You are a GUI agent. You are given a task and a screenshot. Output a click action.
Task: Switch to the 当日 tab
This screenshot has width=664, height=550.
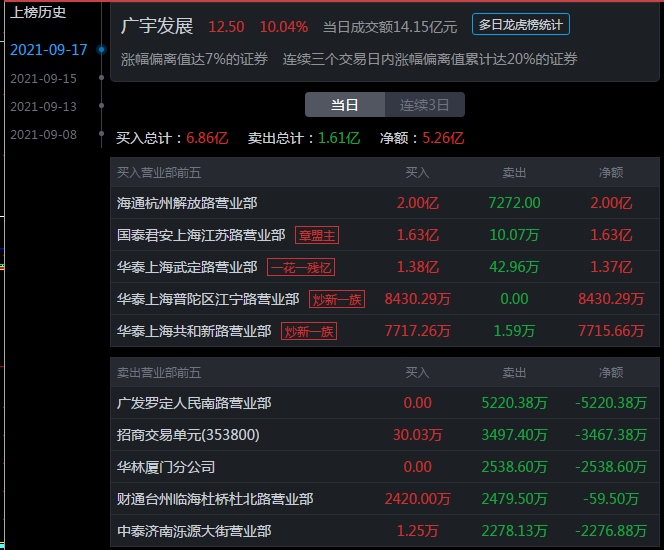point(345,105)
